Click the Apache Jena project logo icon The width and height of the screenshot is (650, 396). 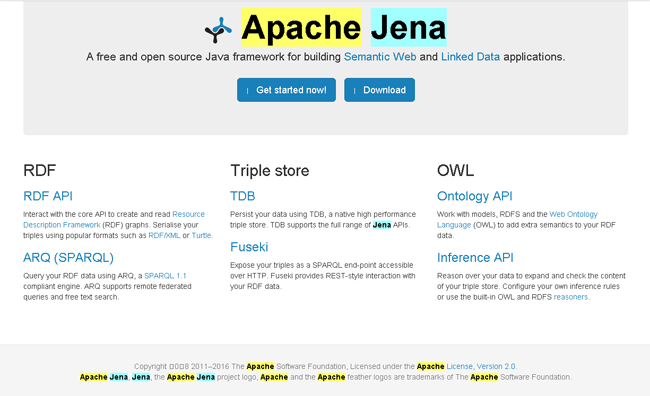click(x=218, y=29)
